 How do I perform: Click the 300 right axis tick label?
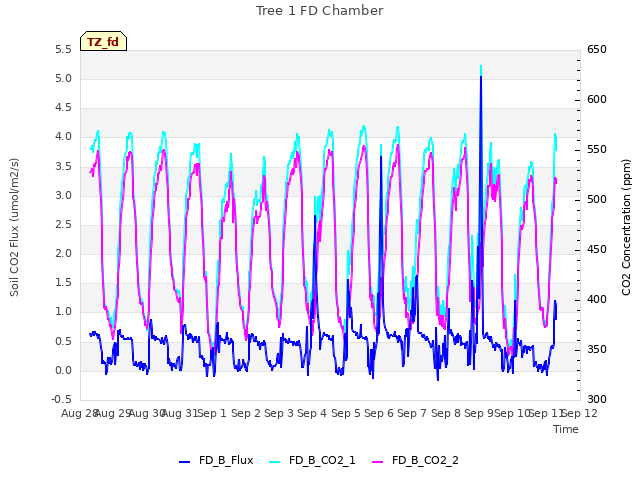[597, 399]
